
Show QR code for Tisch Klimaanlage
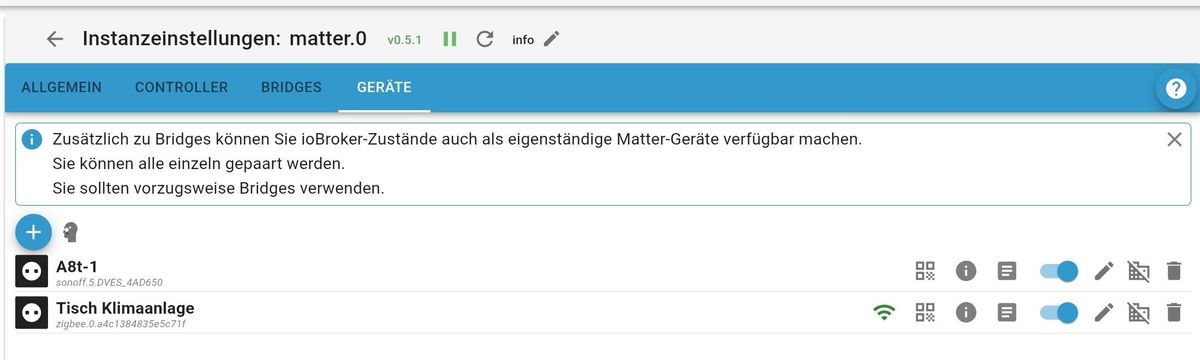925,313
